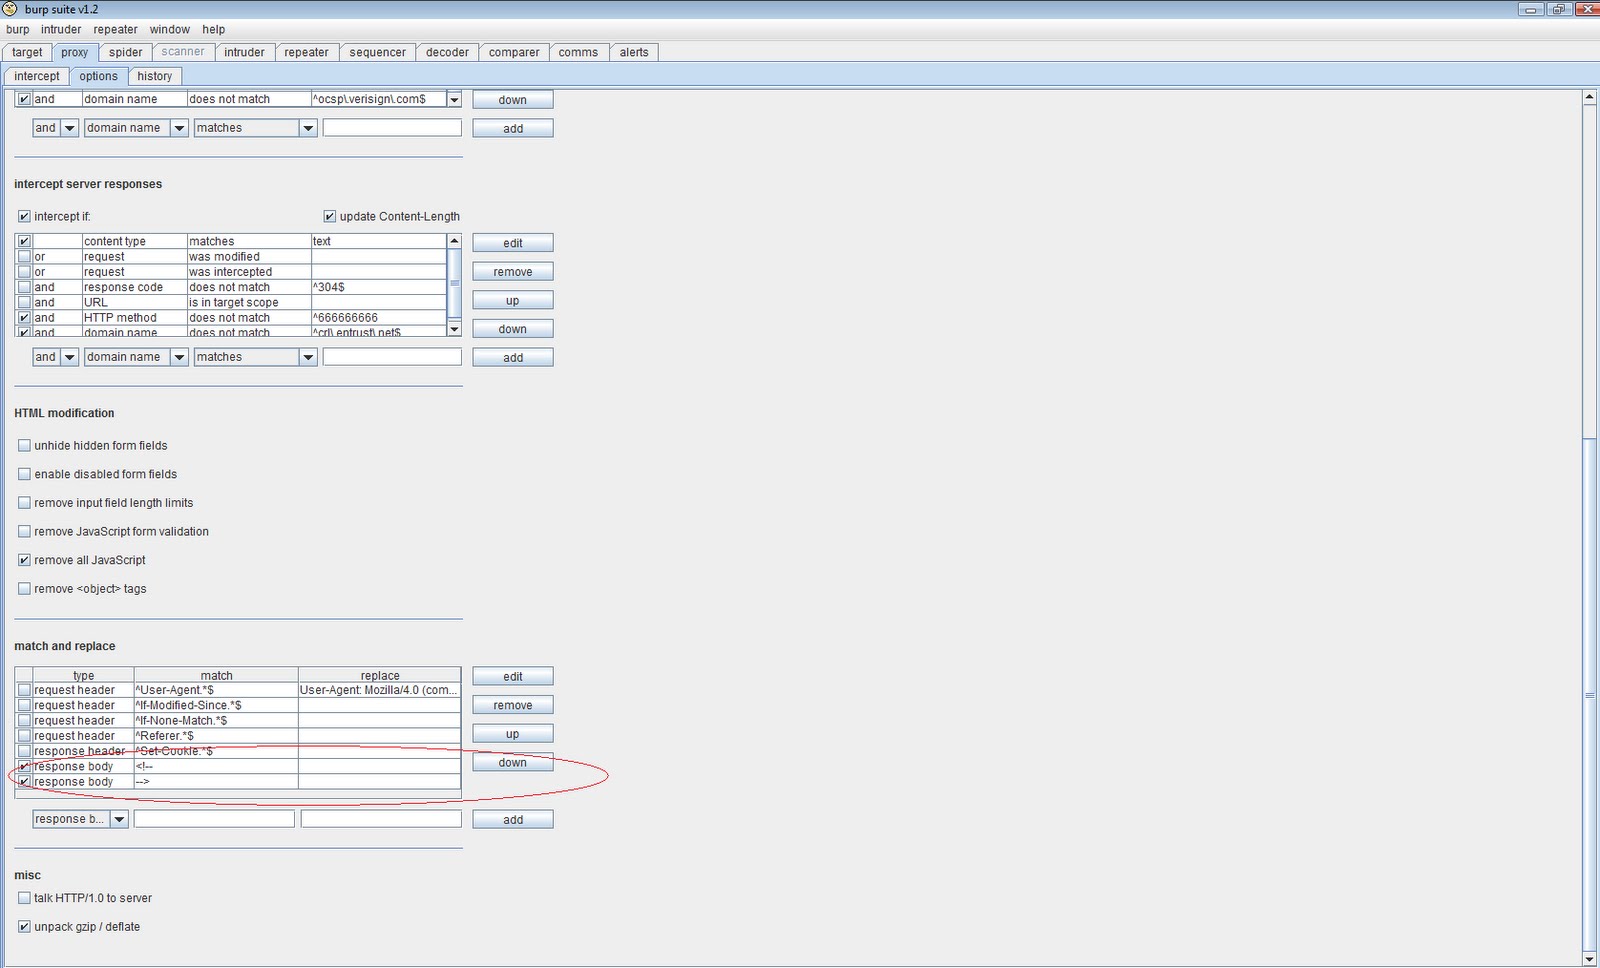
Task: Enable the User-Agent request header rule
Action: coord(24,690)
